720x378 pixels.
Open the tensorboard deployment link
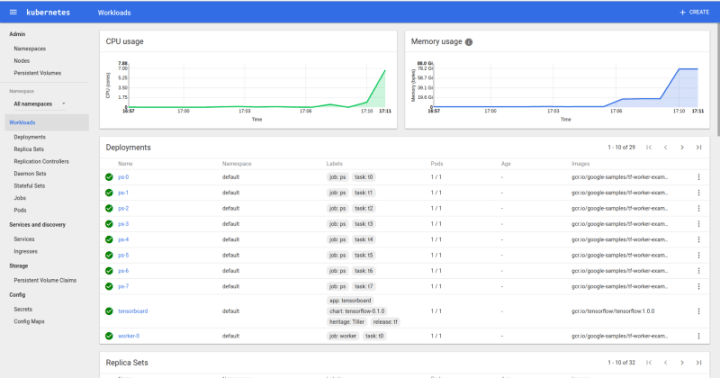pos(133,311)
